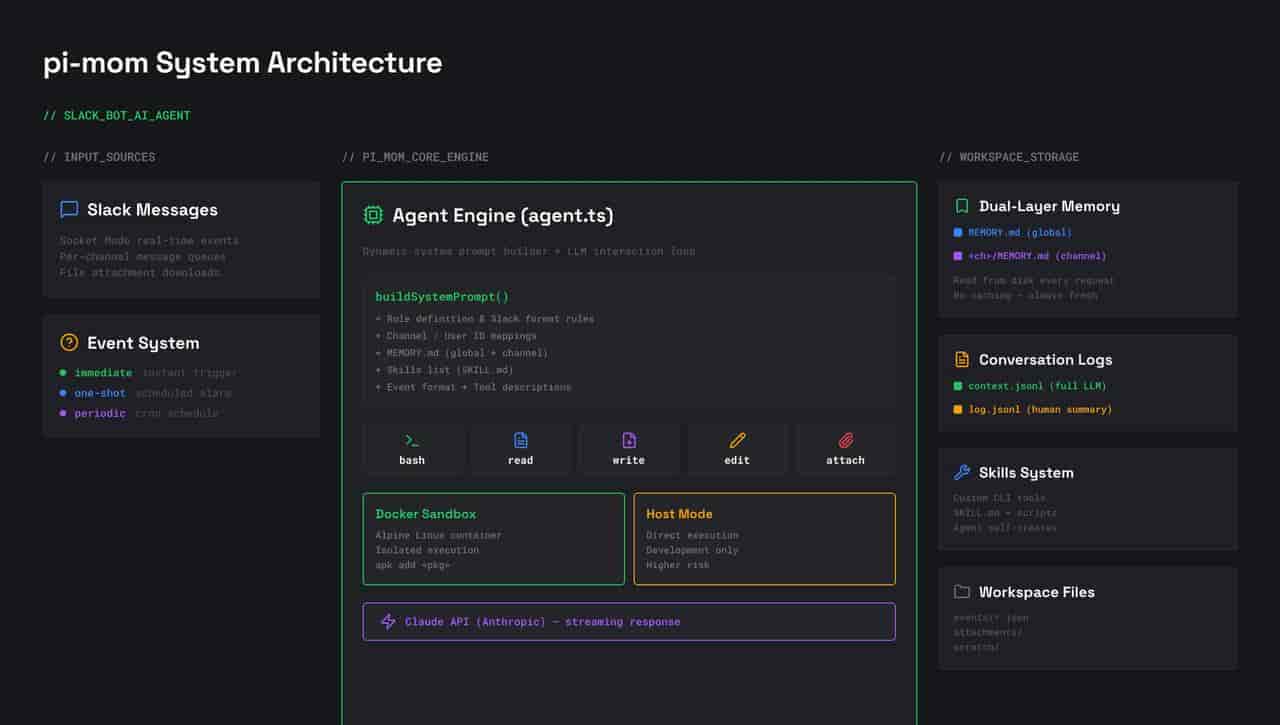Click the write file icon
Screen dimensions: 1280x725
point(629,440)
